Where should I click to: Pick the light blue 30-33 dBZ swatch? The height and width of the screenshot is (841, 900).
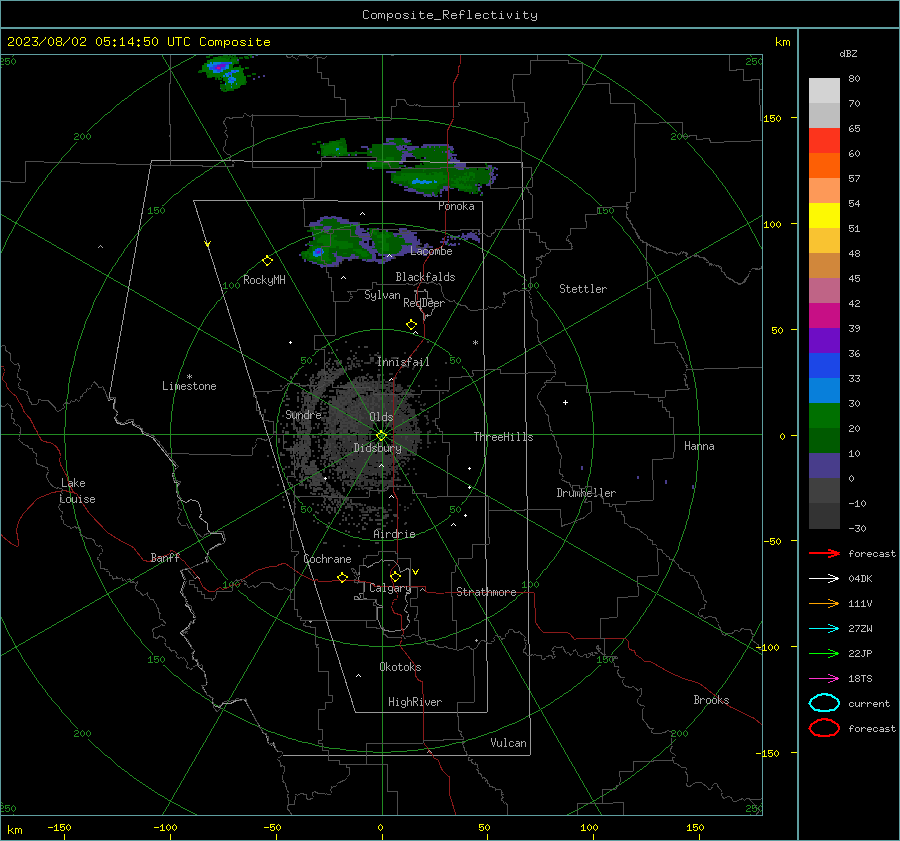tap(824, 390)
